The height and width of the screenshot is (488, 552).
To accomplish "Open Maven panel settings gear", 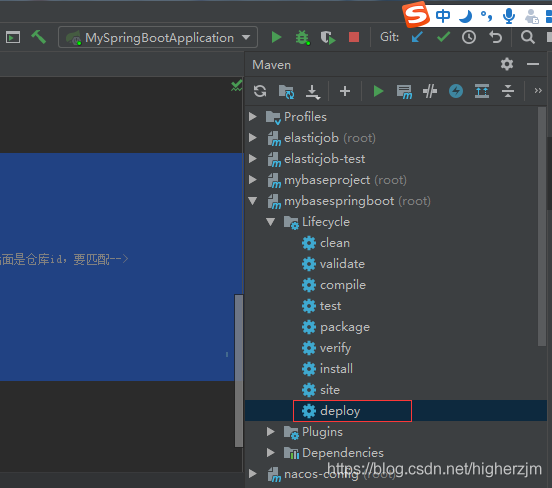I will 507,64.
